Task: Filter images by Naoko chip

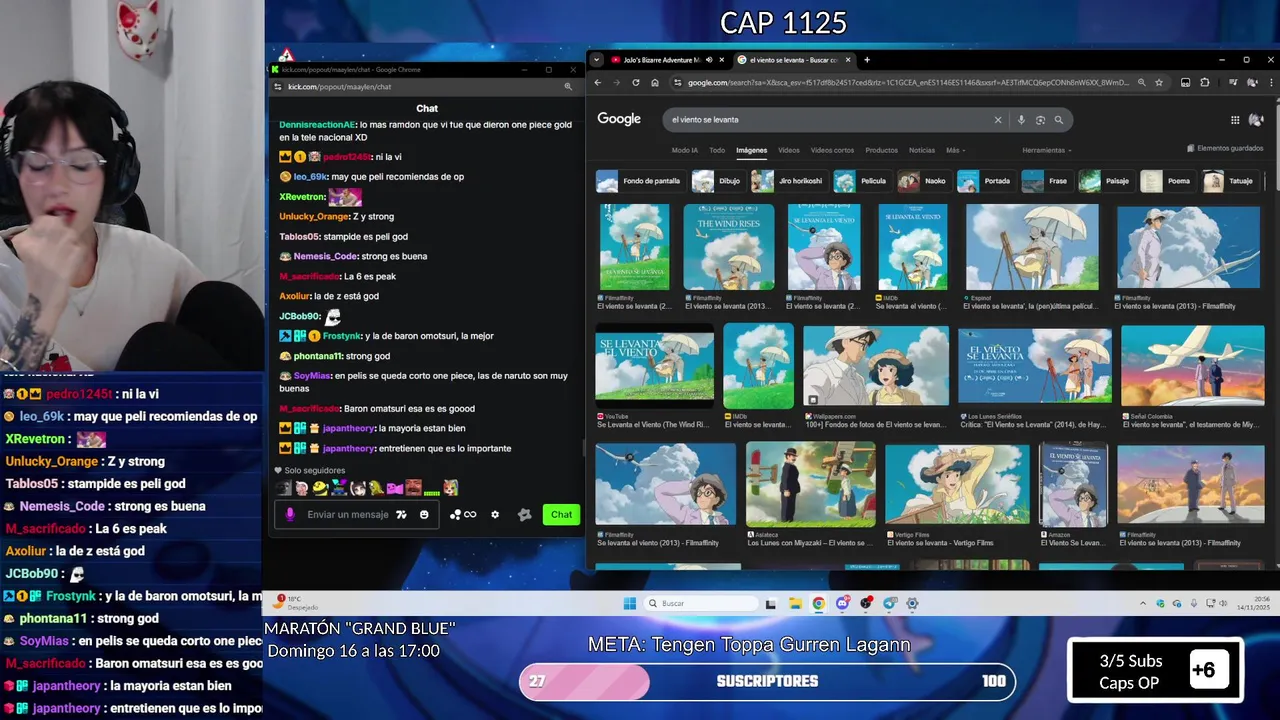Action: pos(924,181)
